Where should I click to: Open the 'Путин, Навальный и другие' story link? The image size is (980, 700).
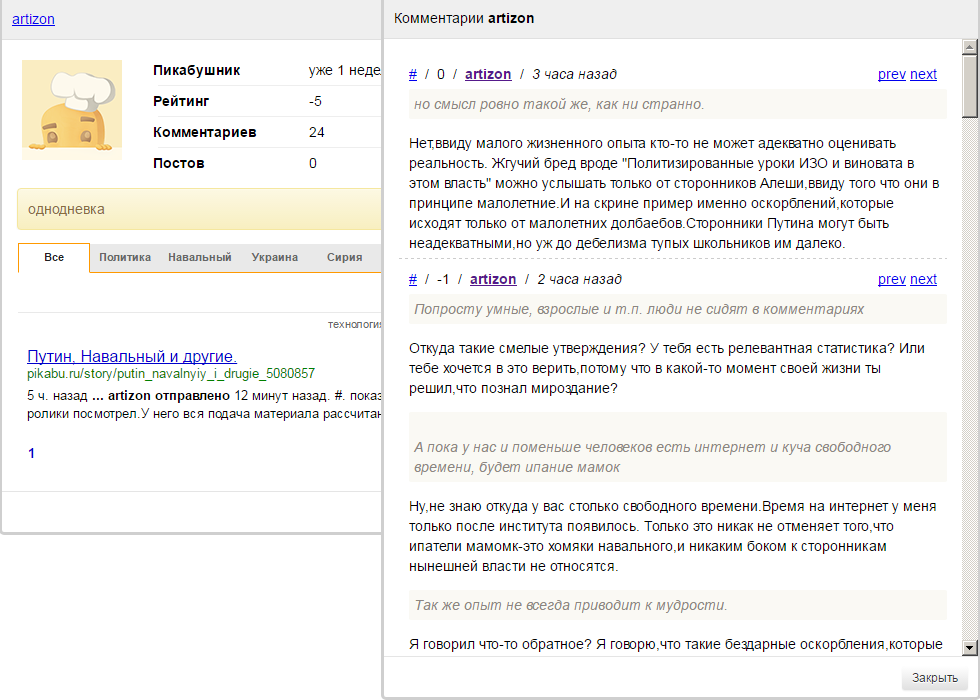(x=132, y=356)
